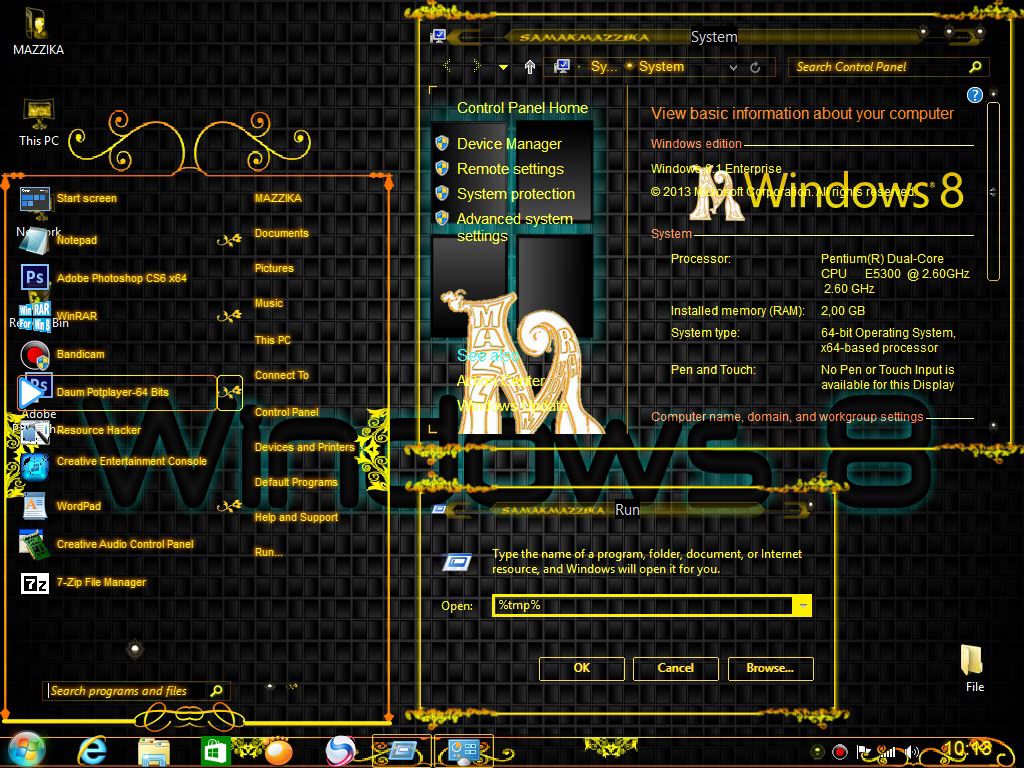Open Music from start menu

click(269, 304)
